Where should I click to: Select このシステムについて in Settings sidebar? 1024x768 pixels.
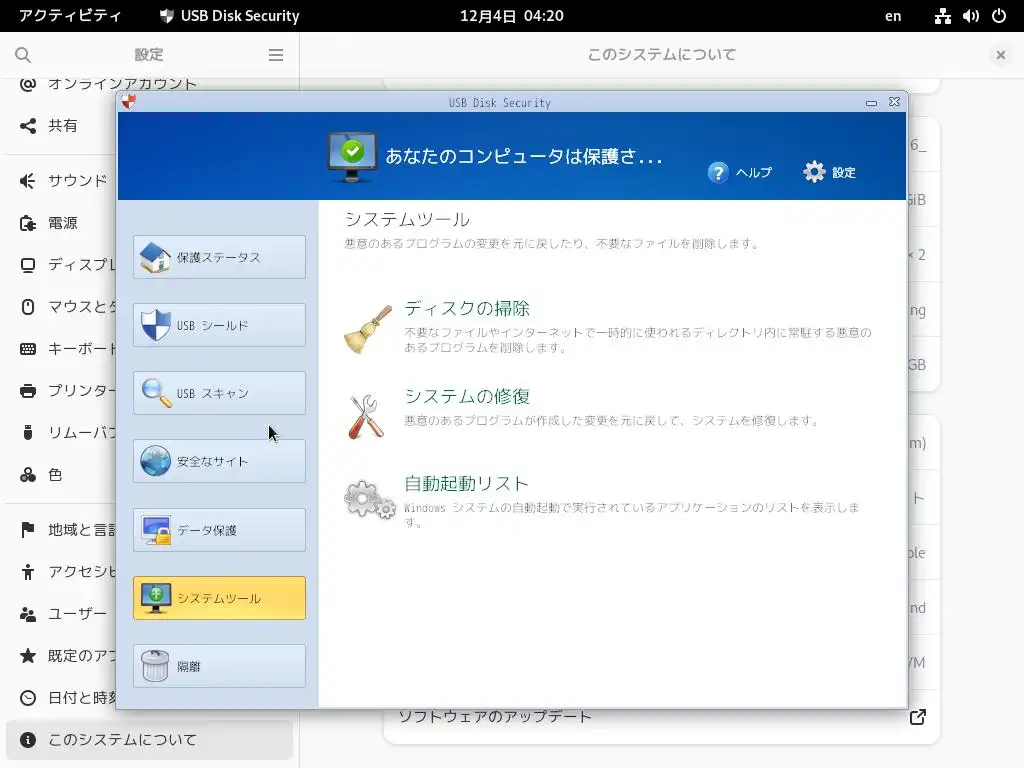tap(150, 740)
